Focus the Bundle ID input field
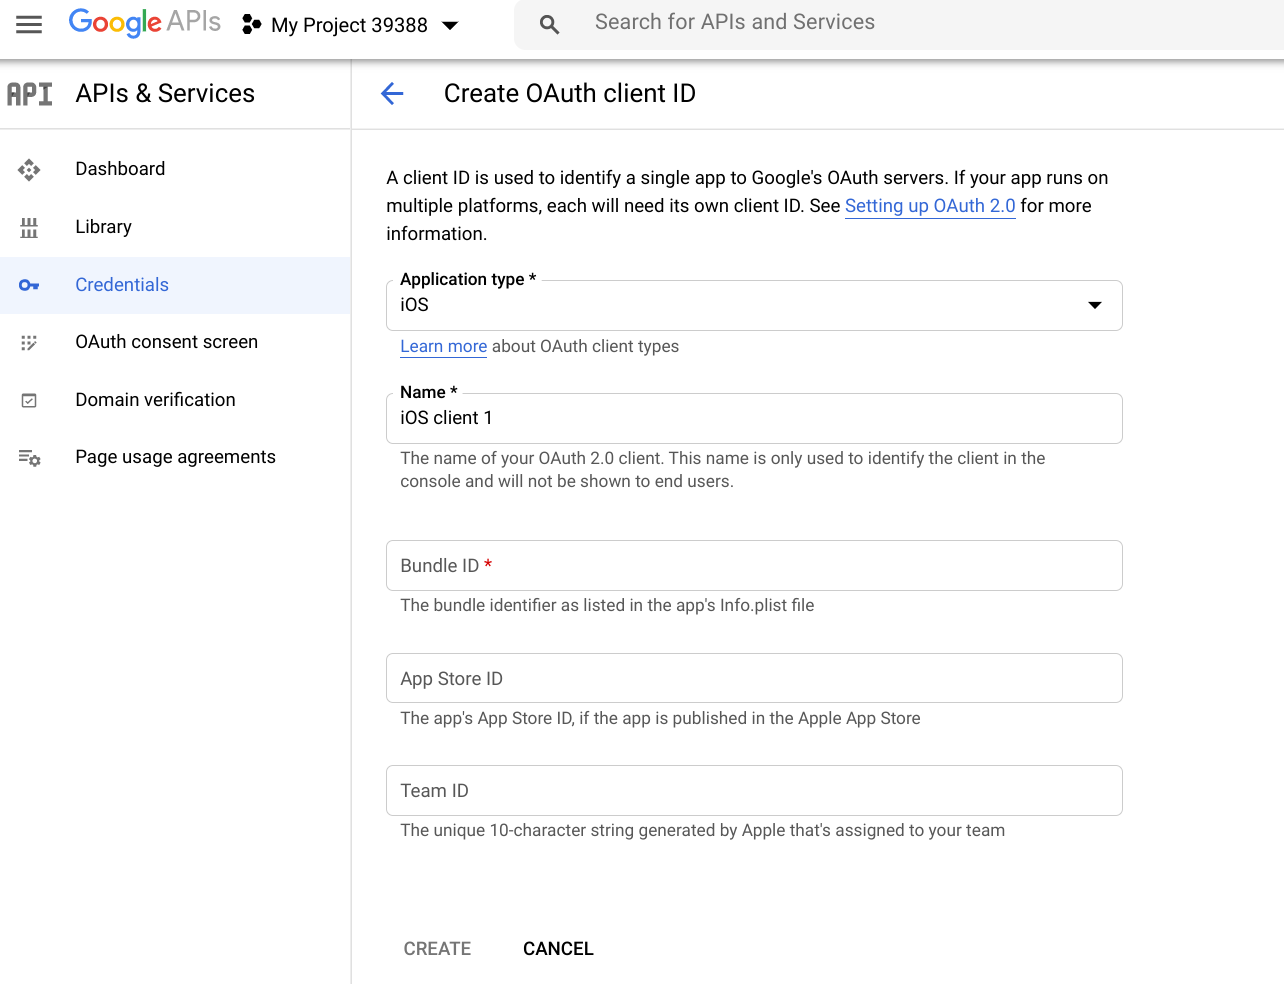Screen dimensions: 1284x984 coord(754,566)
